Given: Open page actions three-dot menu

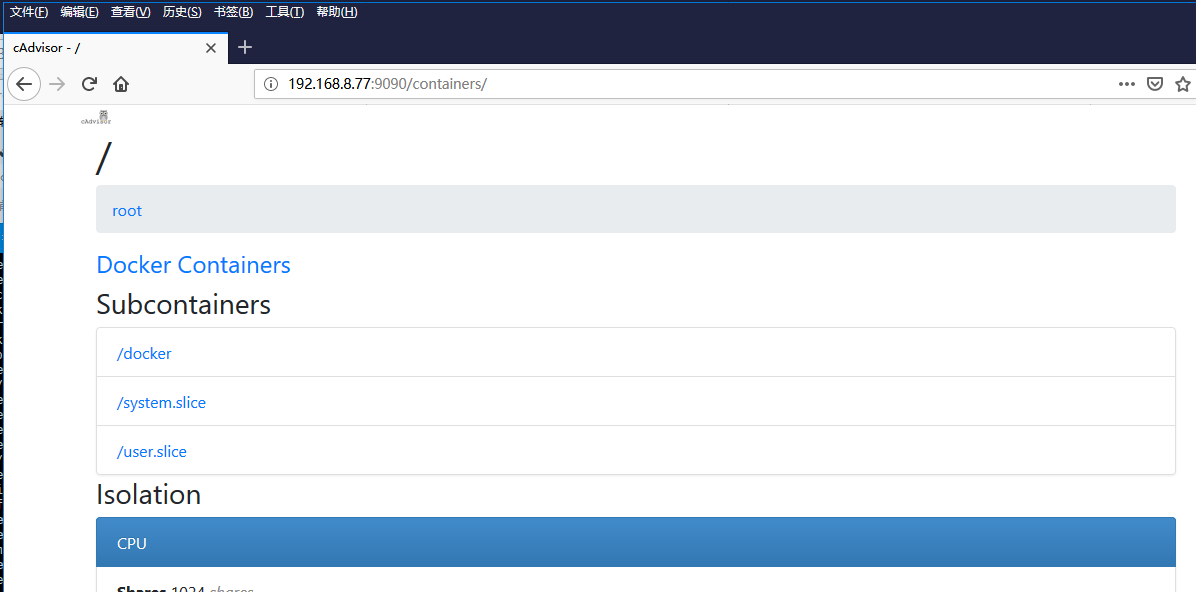Looking at the screenshot, I should tap(1127, 84).
